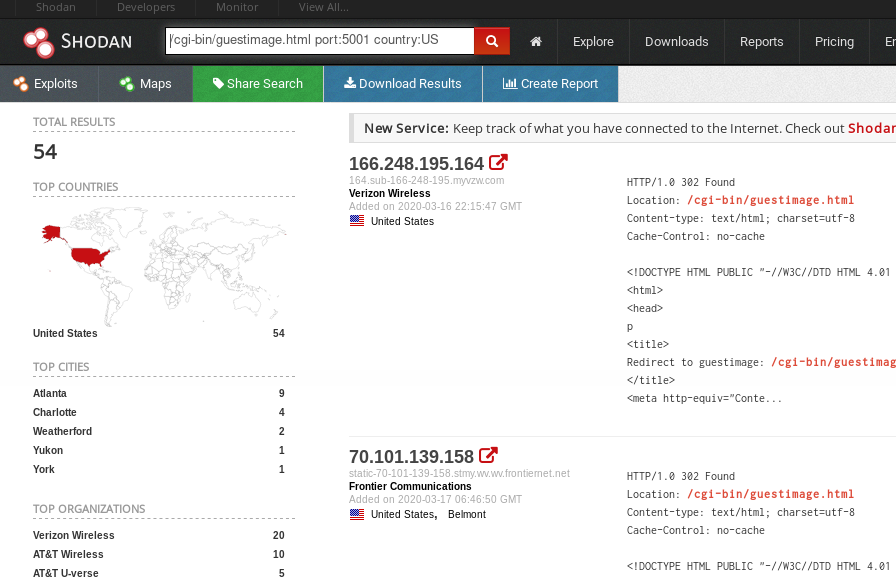Image resolution: width=896 pixels, height=580 pixels.
Task: Click the download arrow icon
Action: (350, 83)
